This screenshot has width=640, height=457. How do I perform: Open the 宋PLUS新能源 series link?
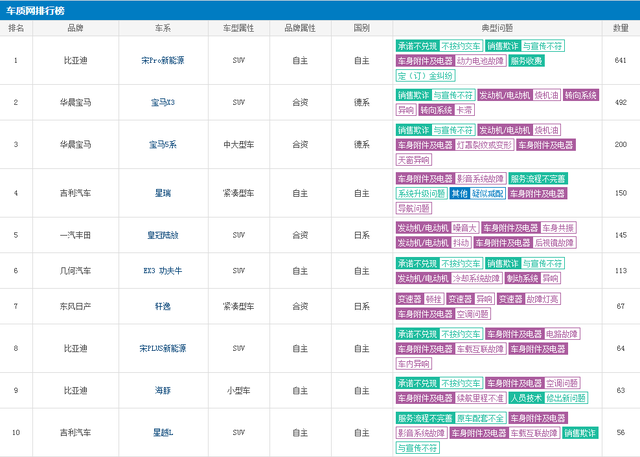[x=163, y=348]
